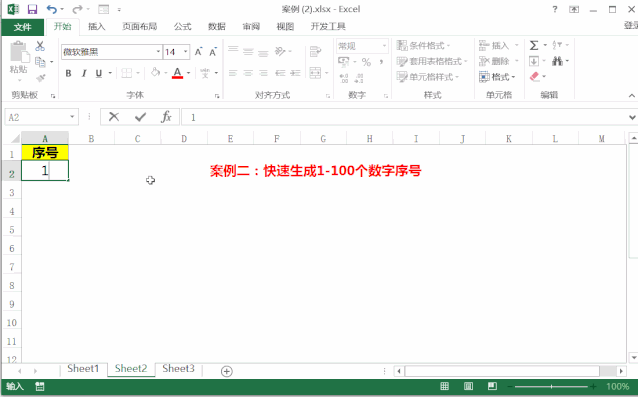The image size is (638, 397).
Task: Open Sort and Filter tool
Action: [557, 45]
